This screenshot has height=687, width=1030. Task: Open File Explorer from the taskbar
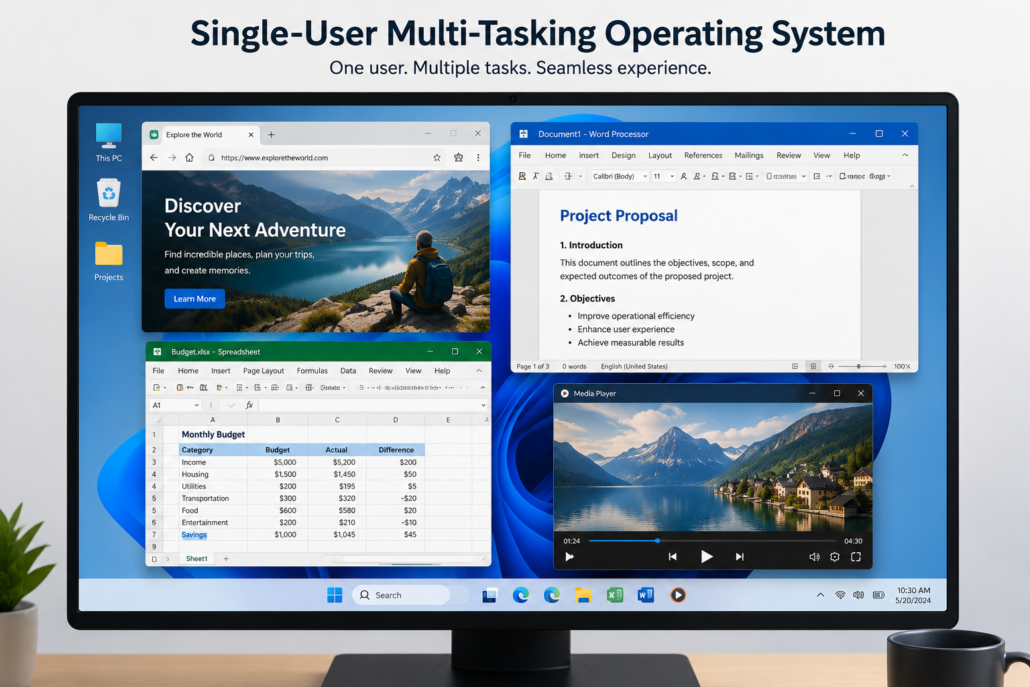[583, 595]
